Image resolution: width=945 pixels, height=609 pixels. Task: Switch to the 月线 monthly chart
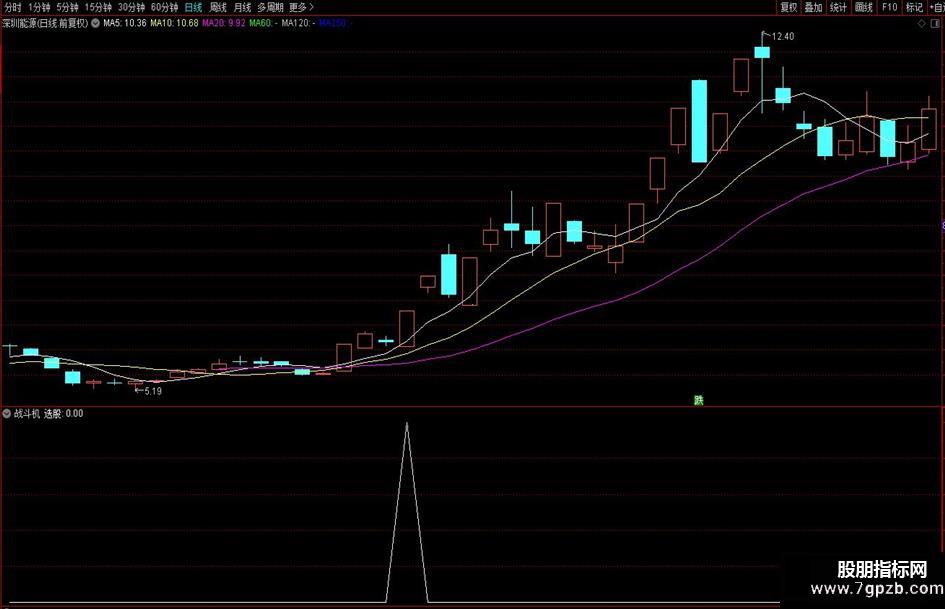coord(242,7)
